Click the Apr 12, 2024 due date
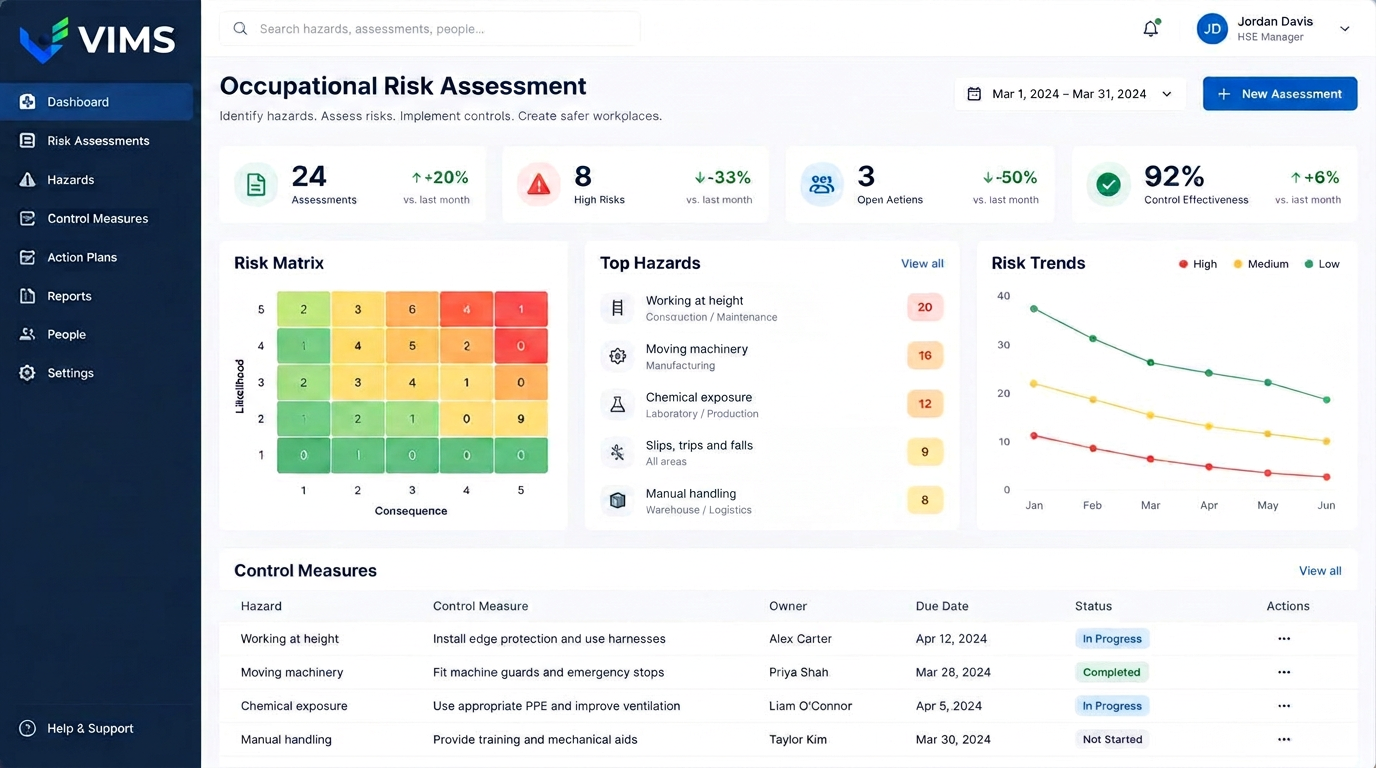Image resolution: width=1376 pixels, height=768 pixels. pos(951,639)
